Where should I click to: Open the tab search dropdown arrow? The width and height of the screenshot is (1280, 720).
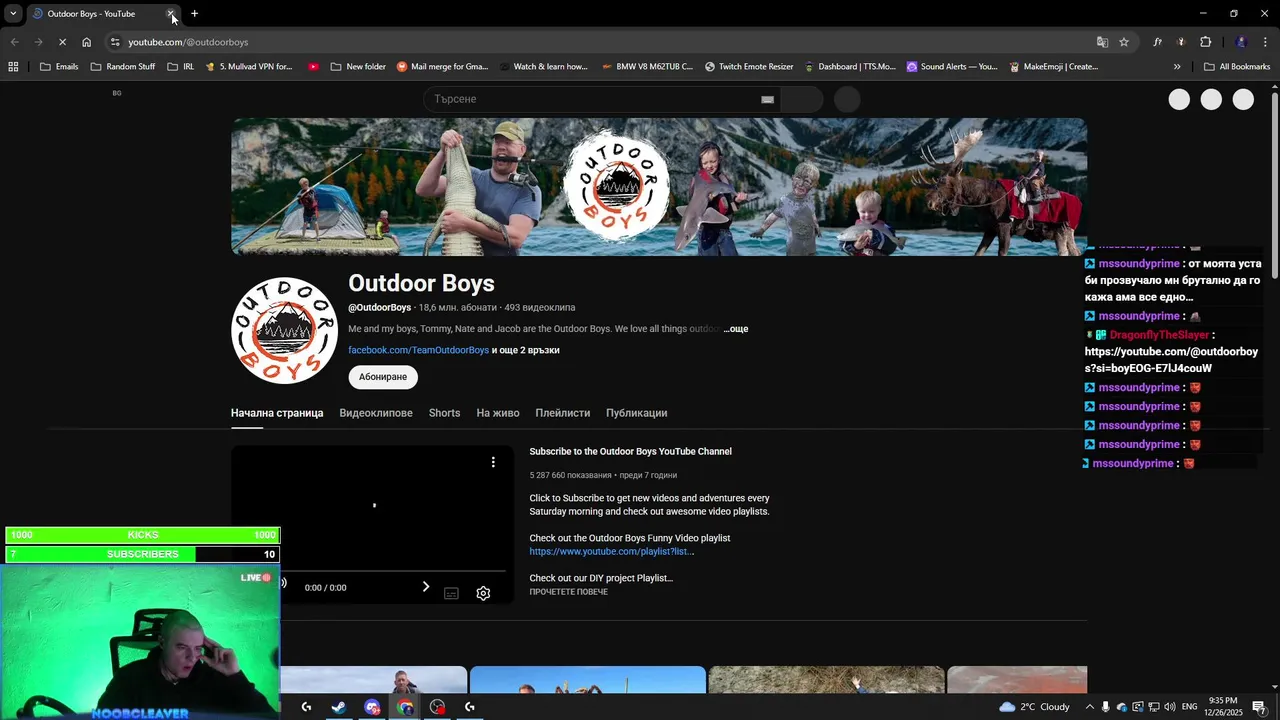tap(13, 14)
